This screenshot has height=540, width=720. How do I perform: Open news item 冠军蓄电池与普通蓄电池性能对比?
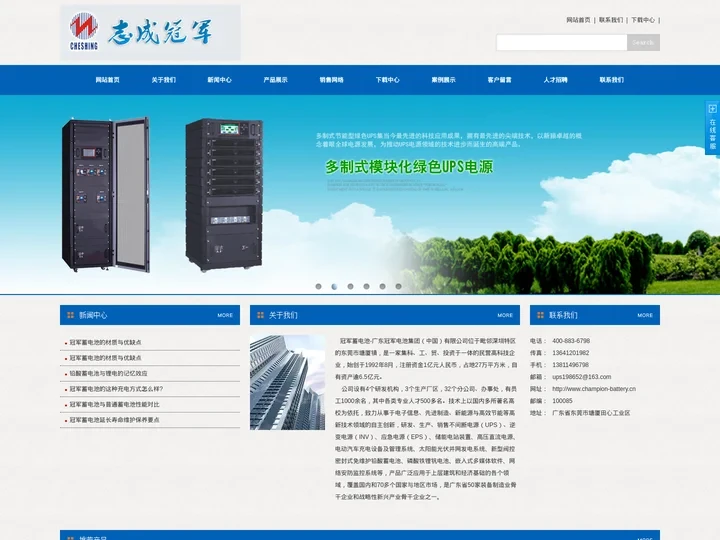point(114,405)
